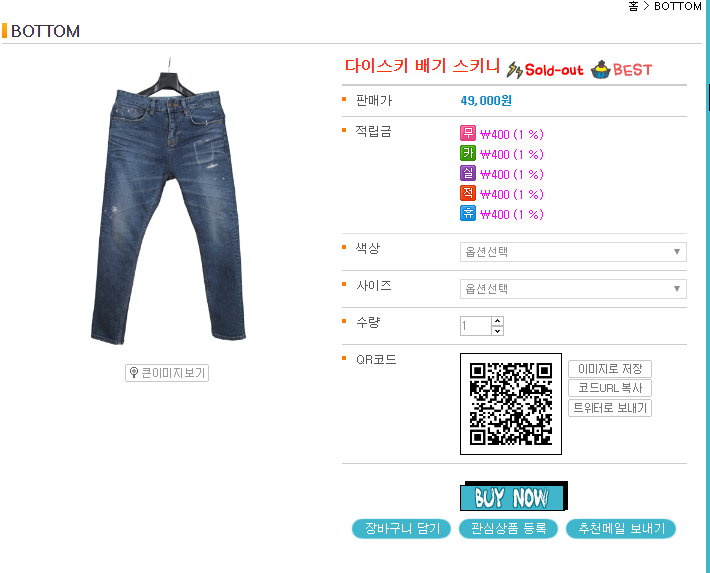Click the product QR code image
This screenshot has height=573, width=710.
[511, 404]
